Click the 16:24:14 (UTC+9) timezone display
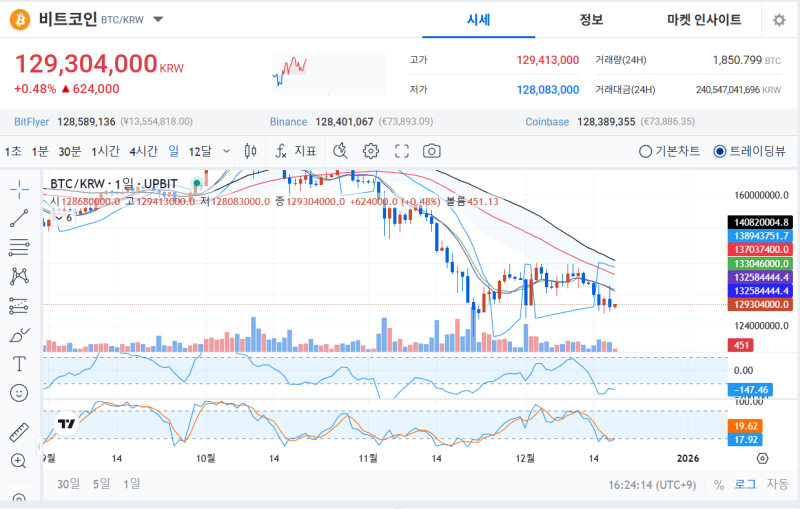Viewport: 800px width, 509px height. [653, 484]
